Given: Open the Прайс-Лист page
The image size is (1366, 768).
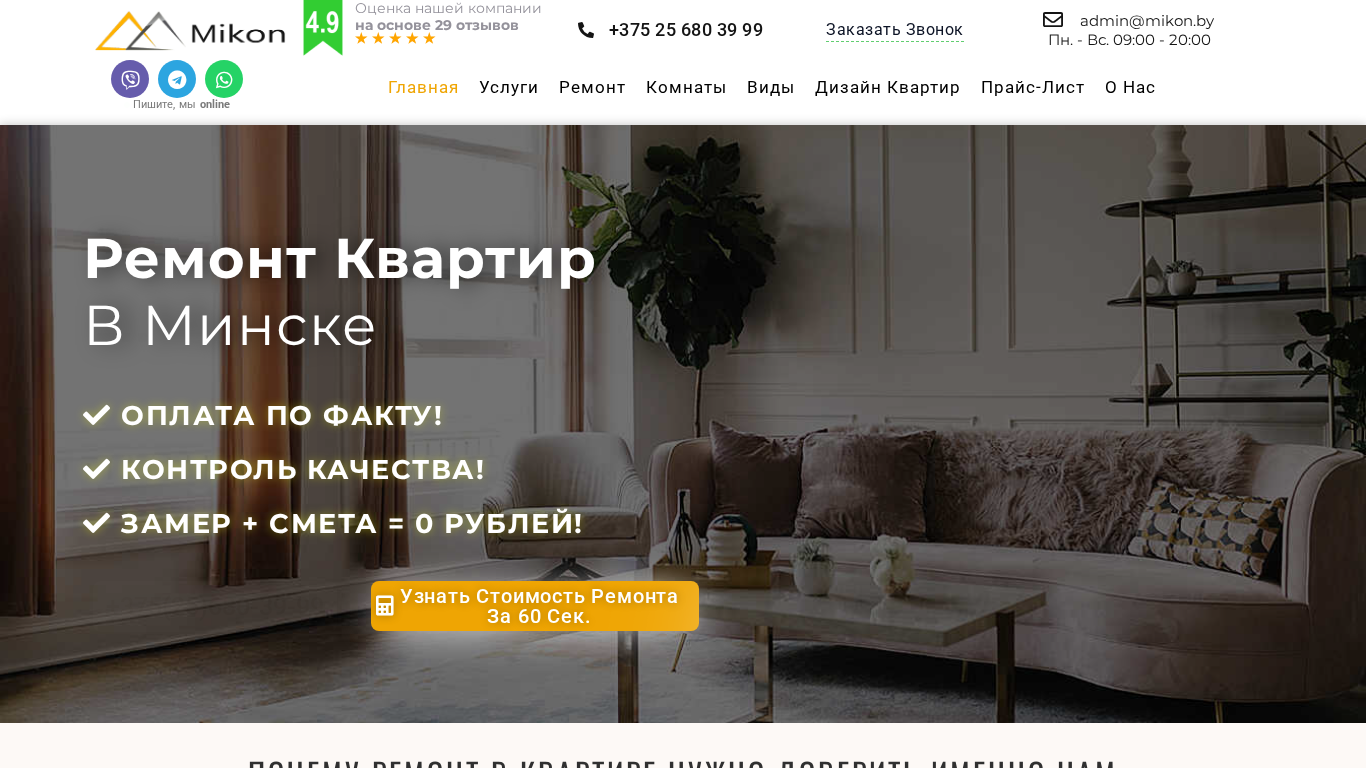Looking at the screenshot, I should (x=1033, y=87).
